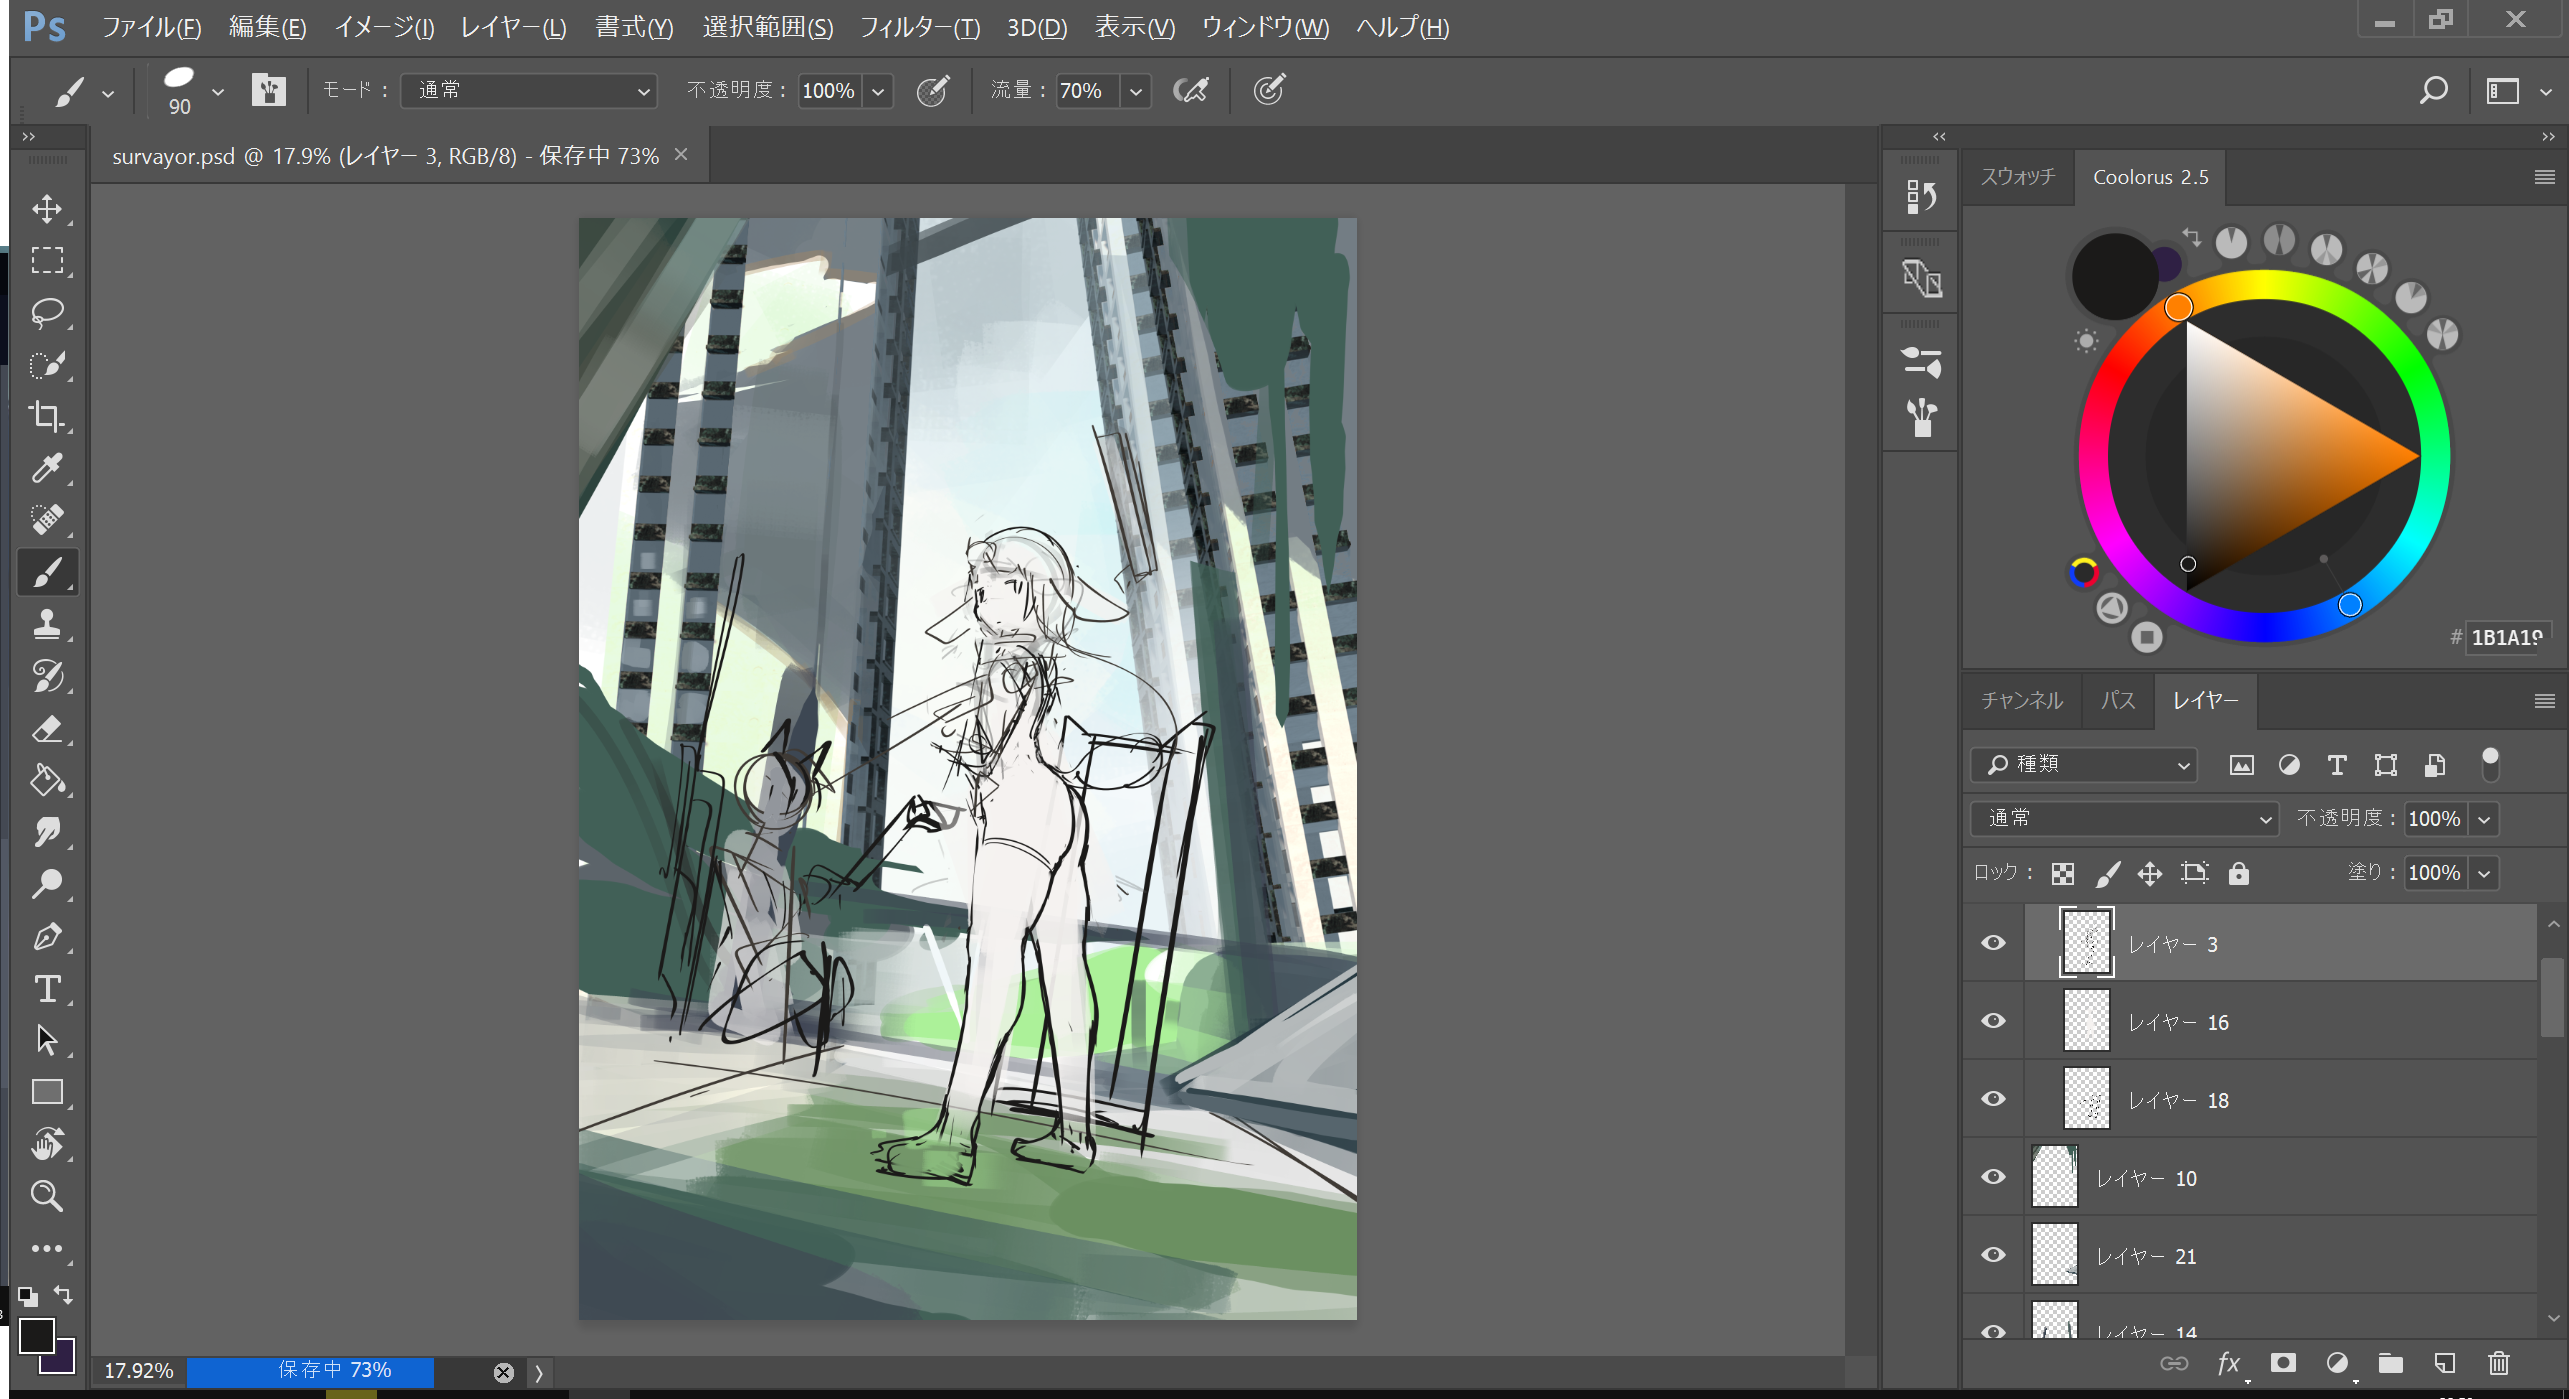Switch to the パス tab
Viewport: 2569px width, 1399px height.
[x=2117, y=700]
